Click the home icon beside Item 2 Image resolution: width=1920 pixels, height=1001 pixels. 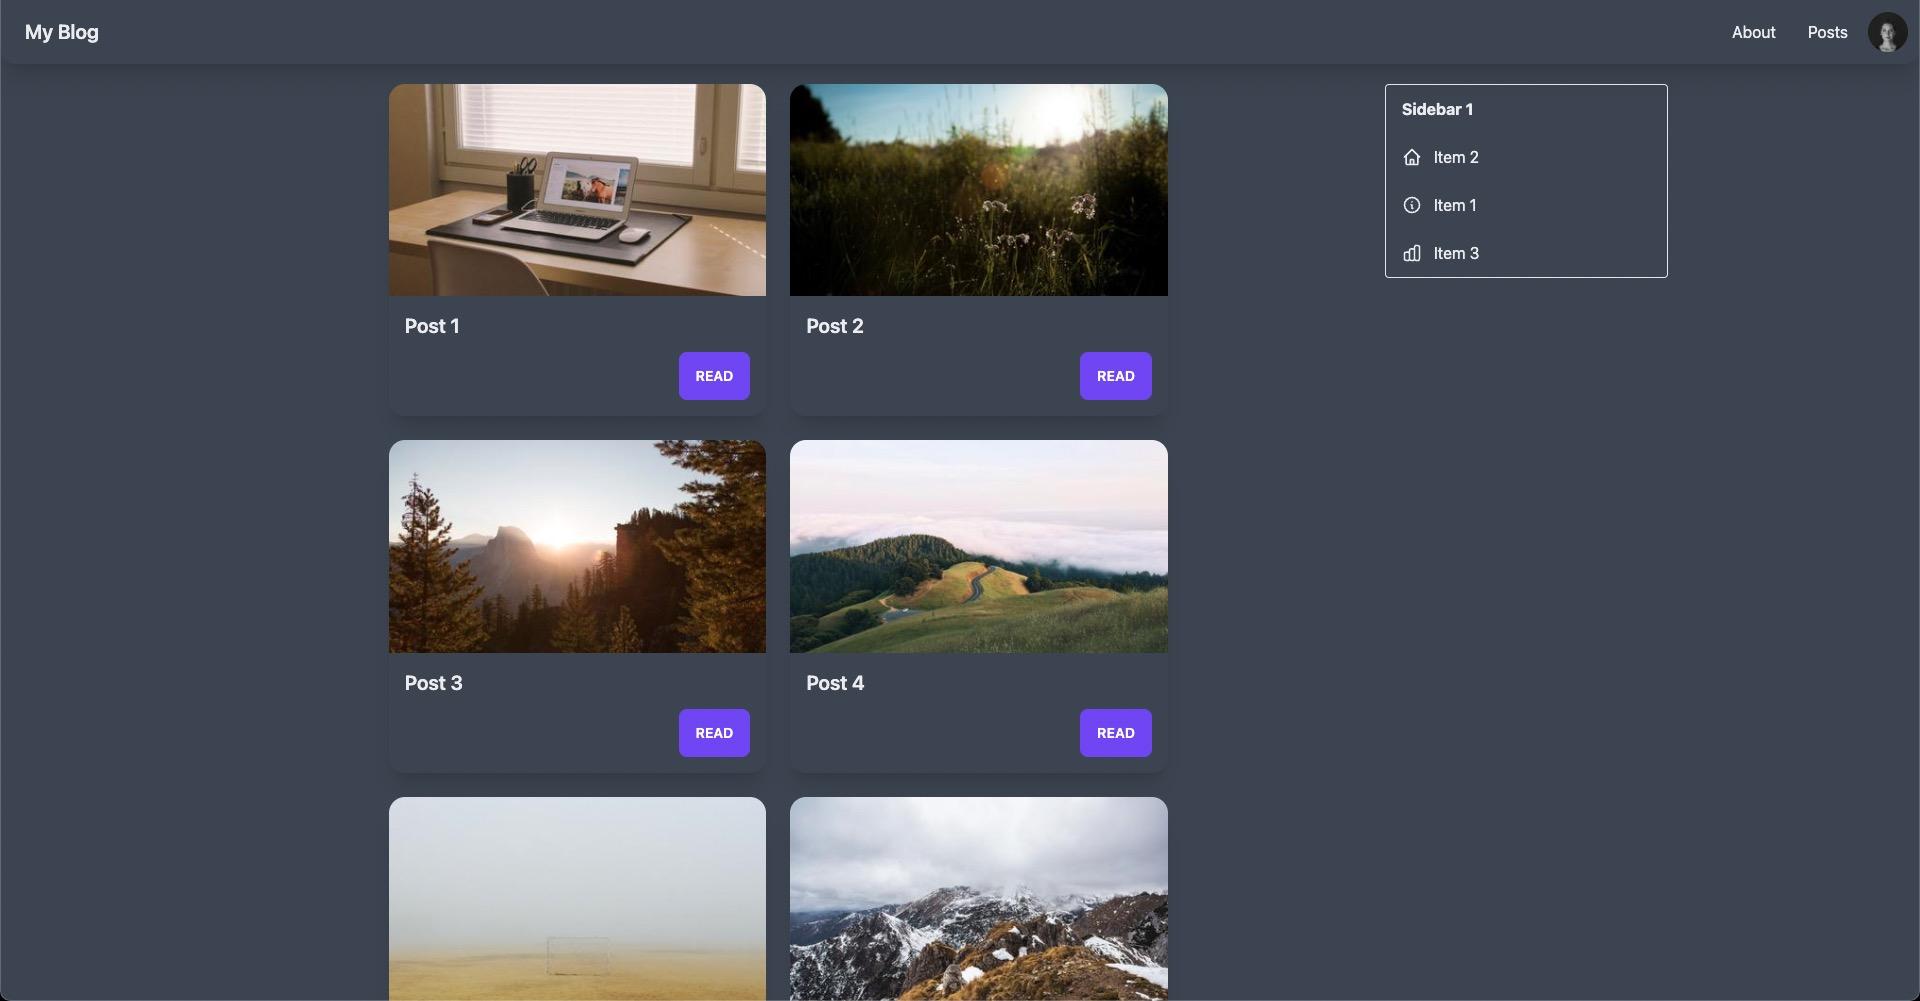1411,157
